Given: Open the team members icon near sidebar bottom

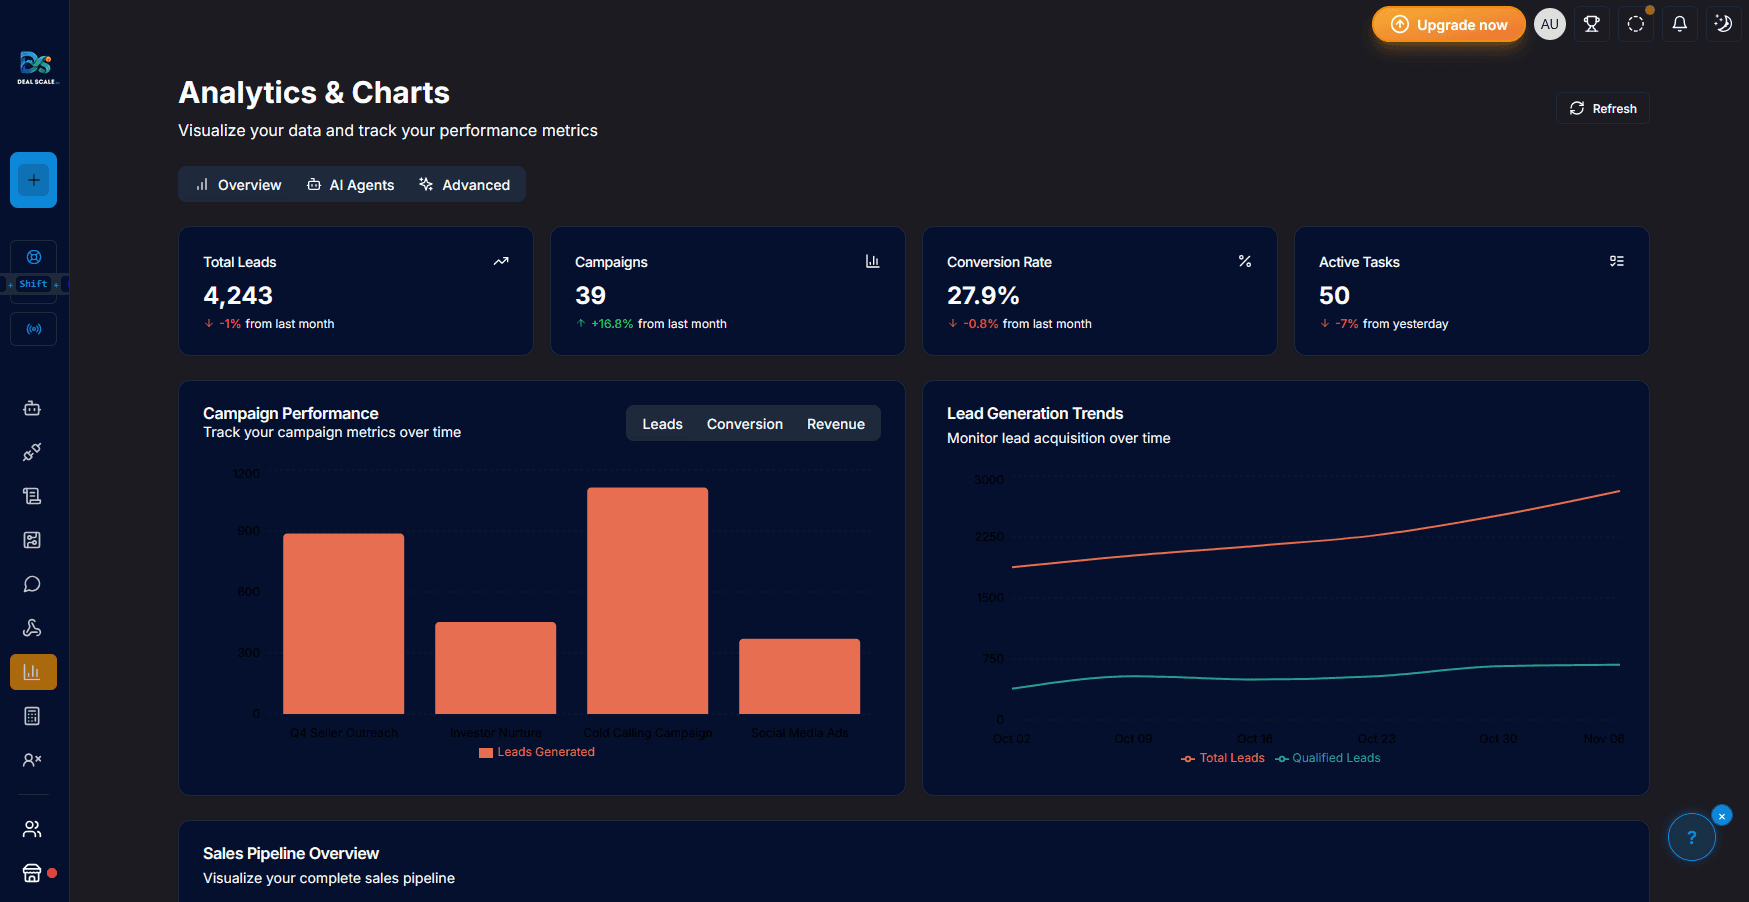Looking at the screenshot, I should point(33,827).
